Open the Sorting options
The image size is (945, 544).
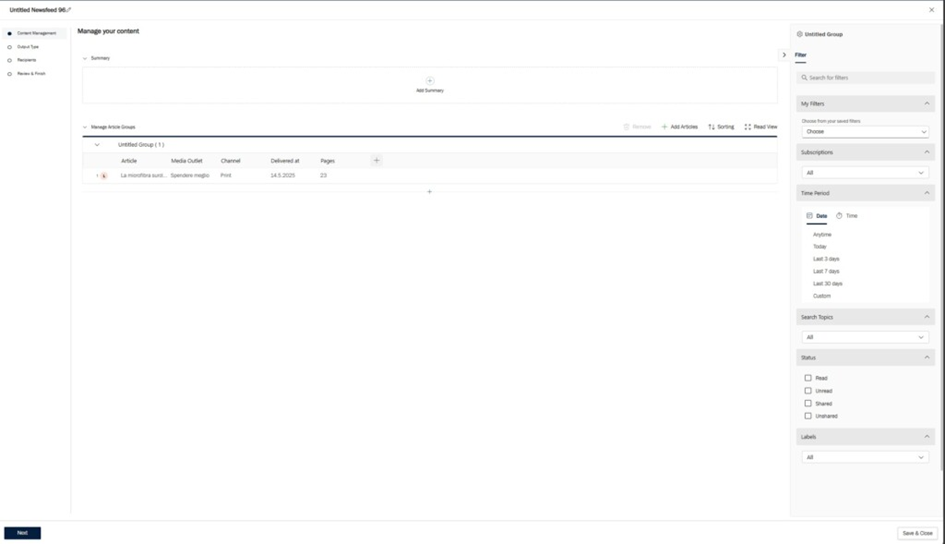click(720, 127)
